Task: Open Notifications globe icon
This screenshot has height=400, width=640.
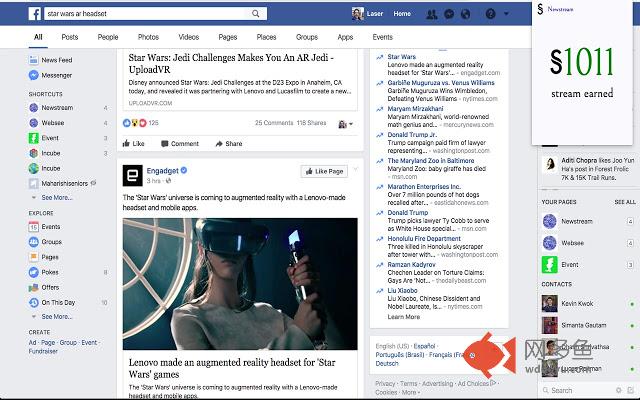Action: click(x=465, y=14)
